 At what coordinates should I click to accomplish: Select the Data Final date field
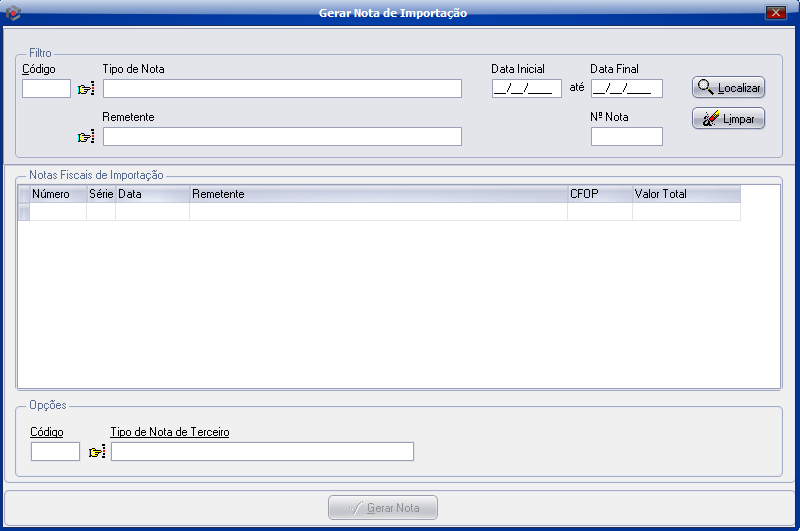626,88
